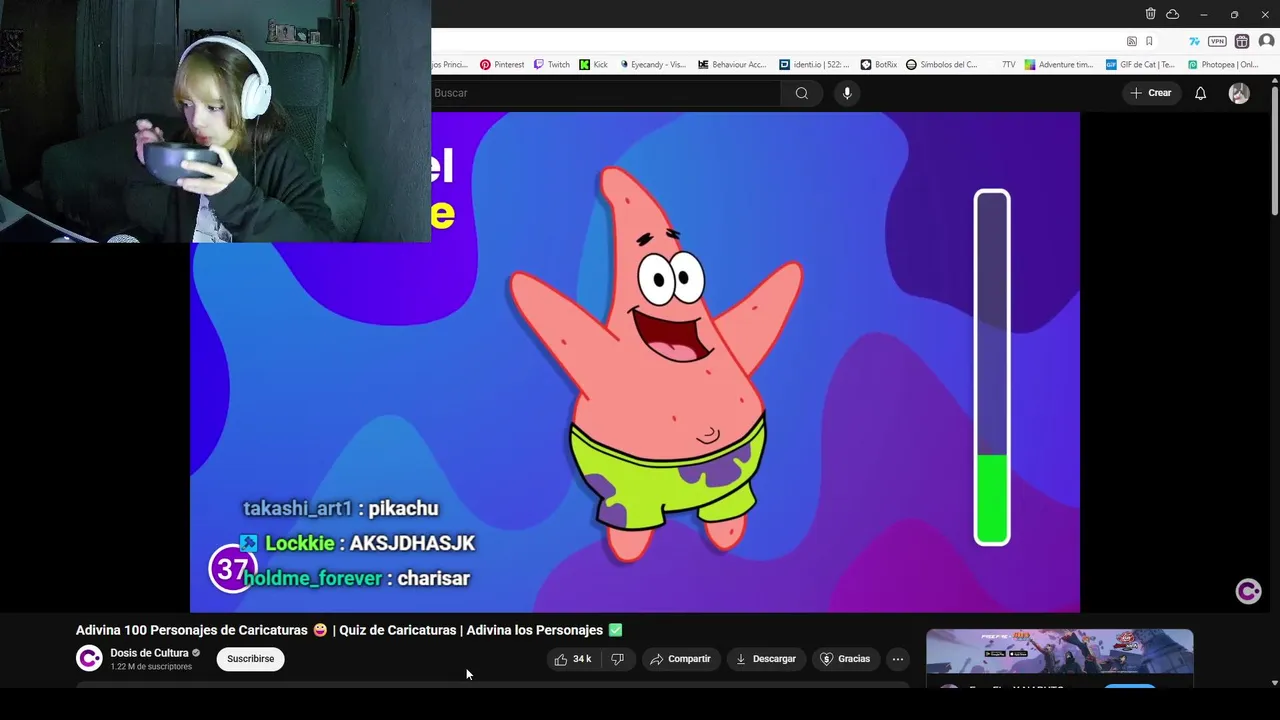The width and height of the screenshot is (1280, 720).
Task: Click the YouTube search magnifier button
Action: point(801,93)
